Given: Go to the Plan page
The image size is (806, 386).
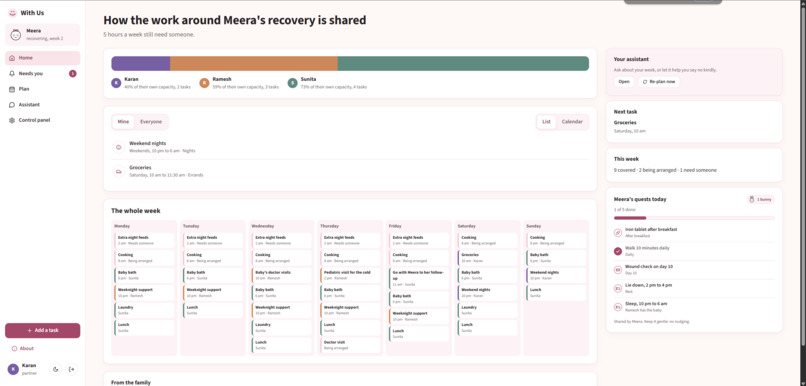Looking at the screenshot, I should (43, 89).
